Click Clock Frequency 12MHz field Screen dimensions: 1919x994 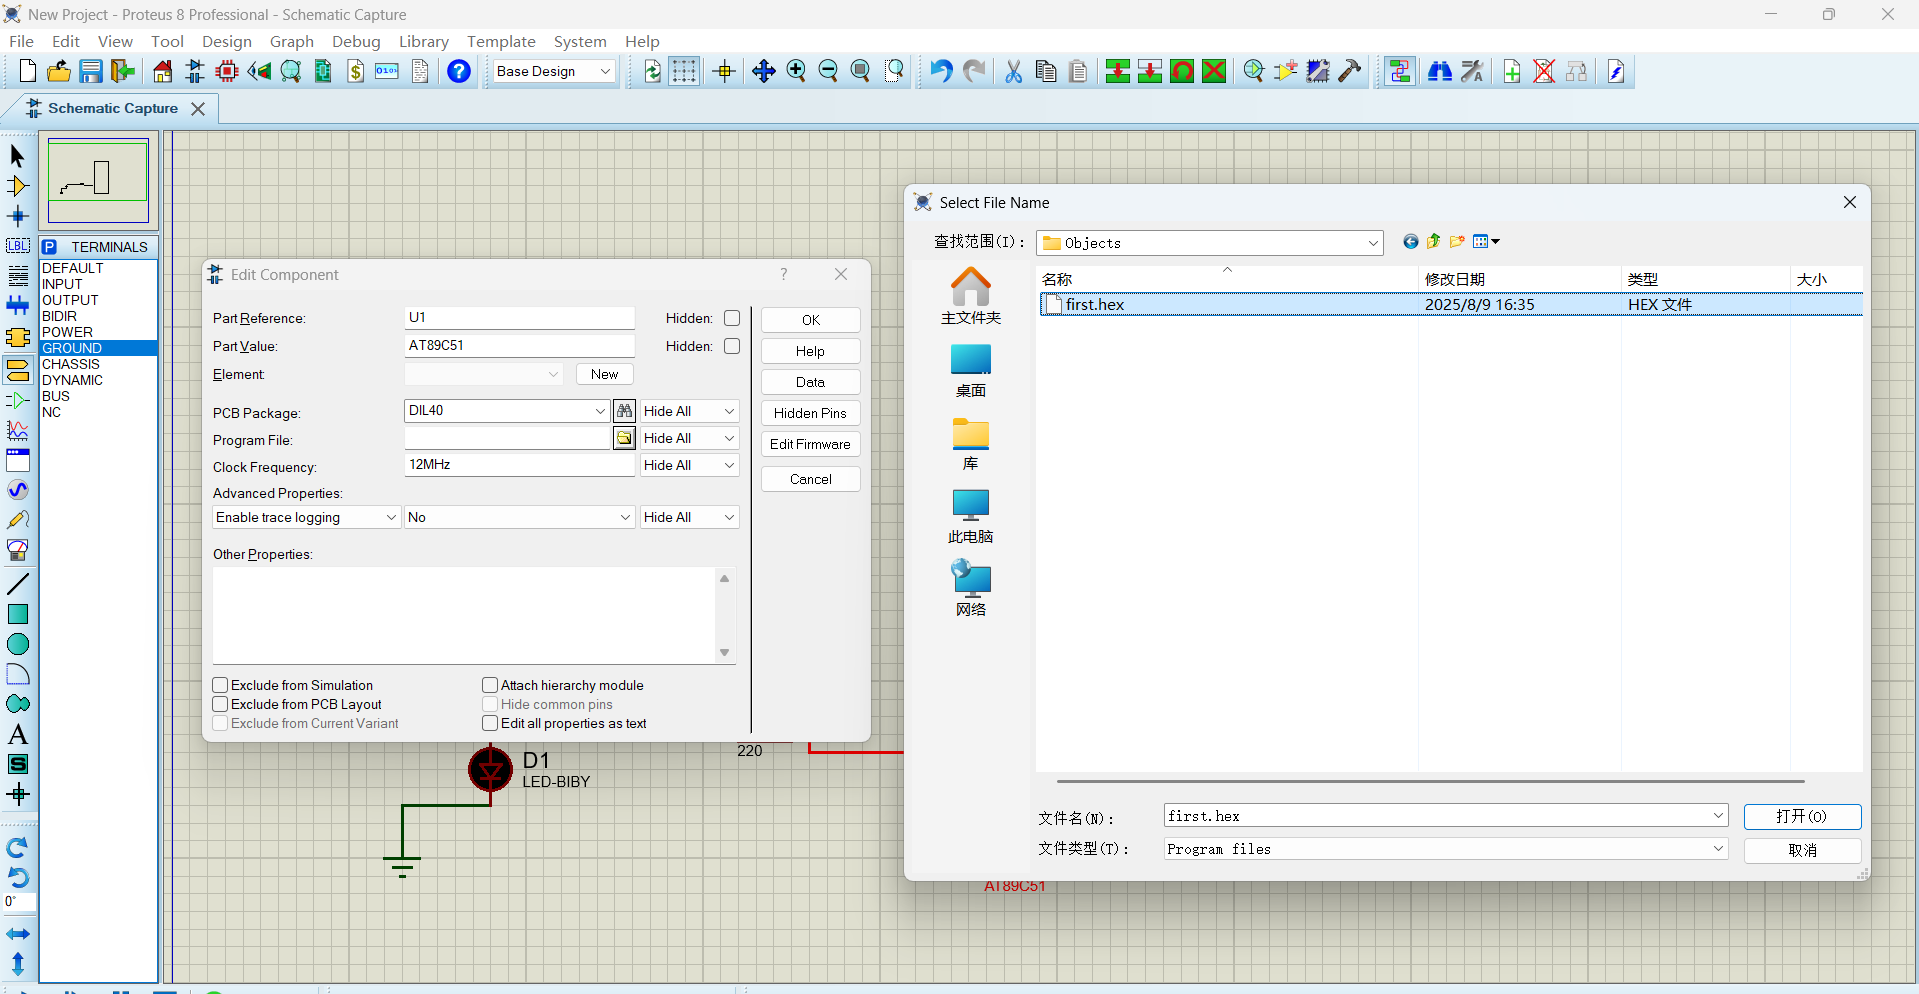[520, 465]
